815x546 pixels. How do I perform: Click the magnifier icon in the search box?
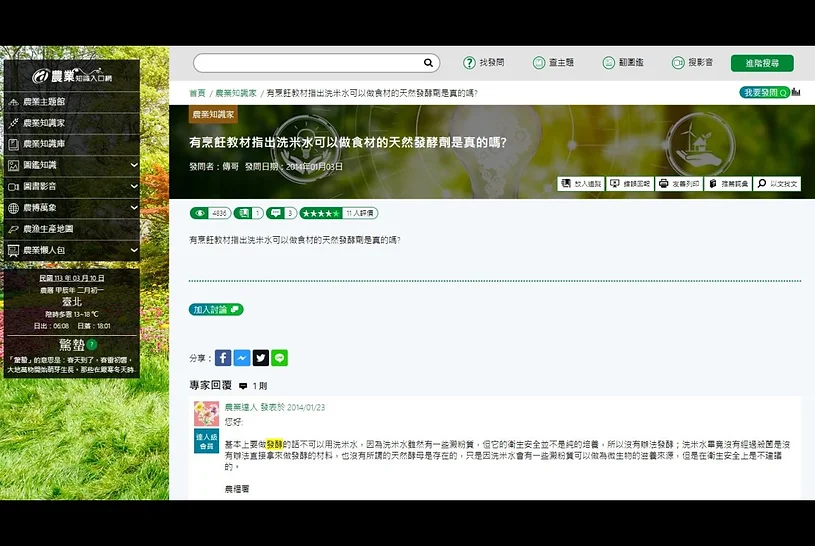point(428,63)
